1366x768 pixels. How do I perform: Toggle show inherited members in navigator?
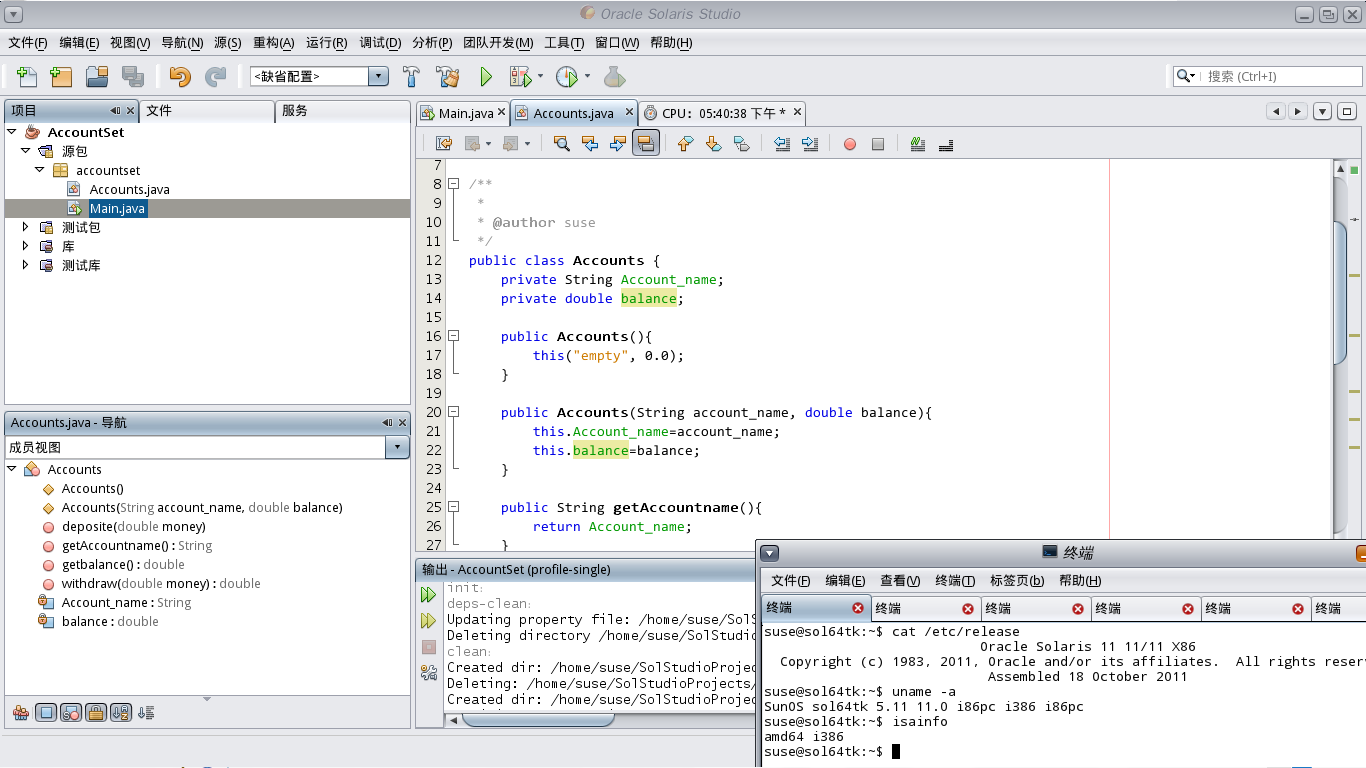point(20,713)
